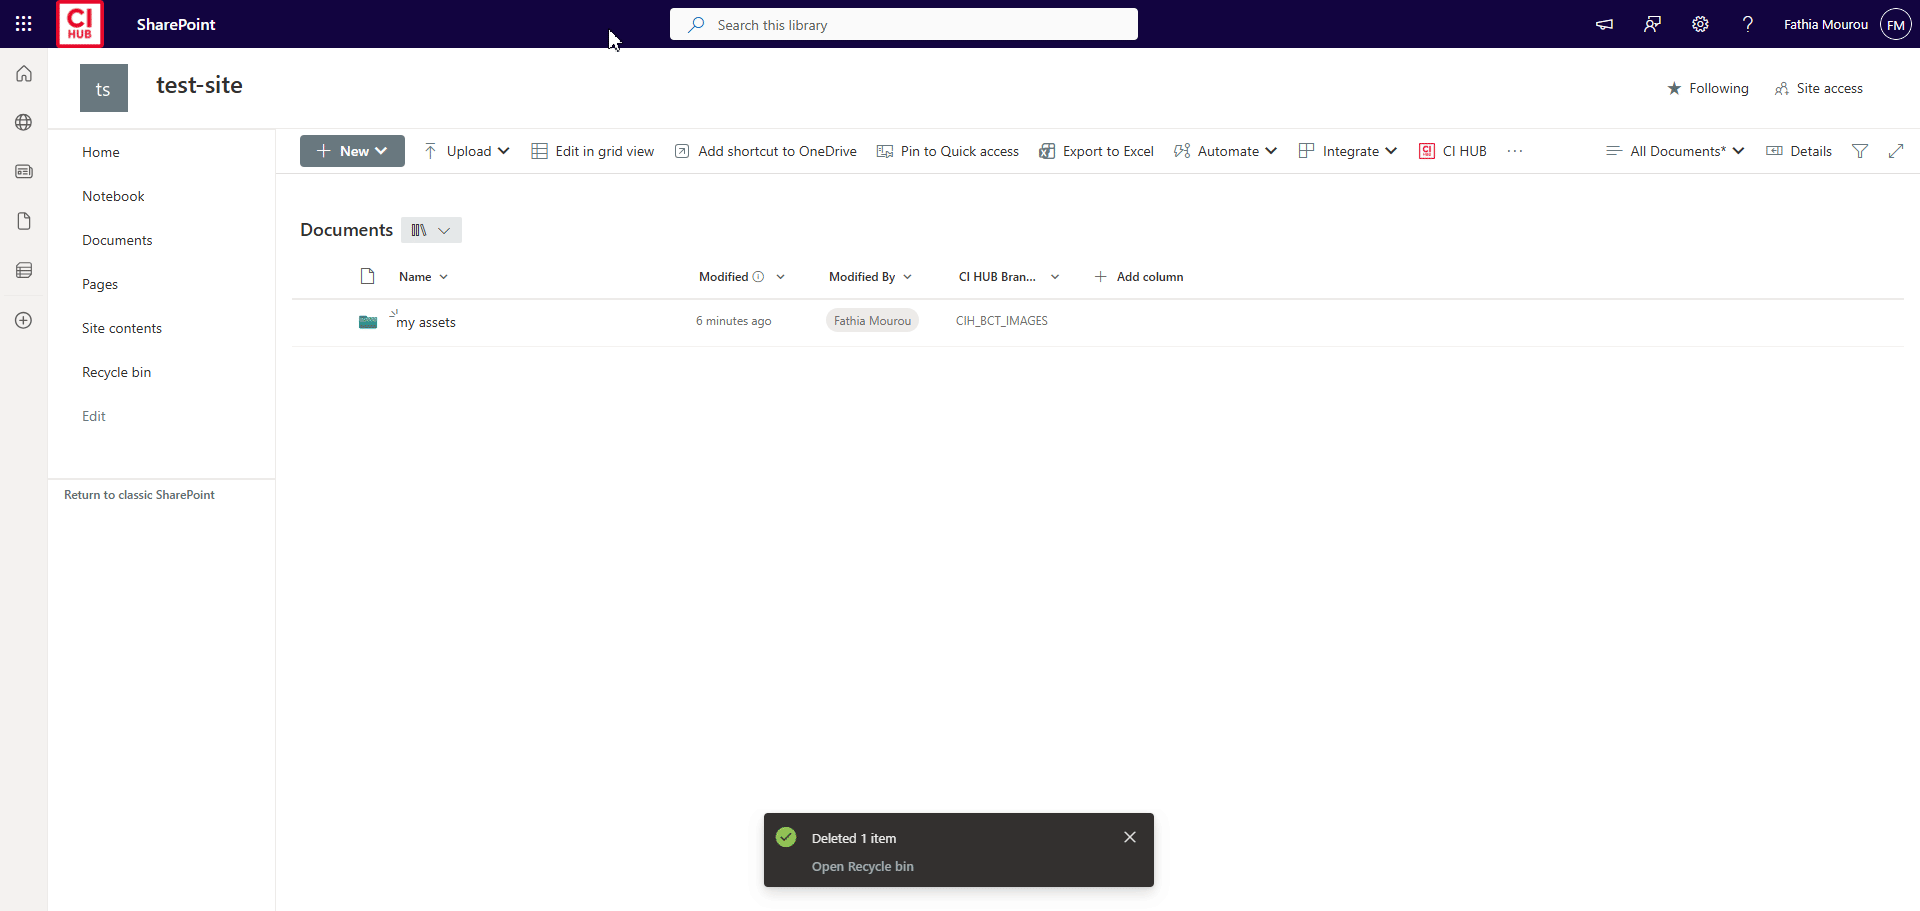Click Open Recycle bin link in notification
The image size is (1920, 911).
pos(862,866)
